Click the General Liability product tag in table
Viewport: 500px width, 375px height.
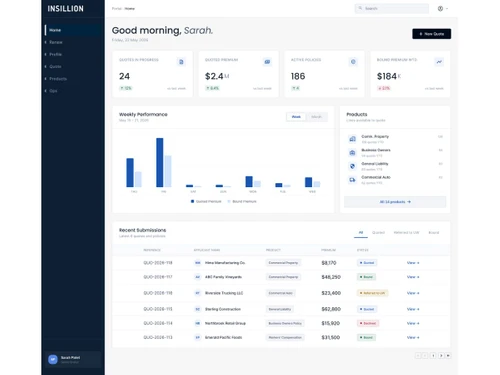pos(280,309)
